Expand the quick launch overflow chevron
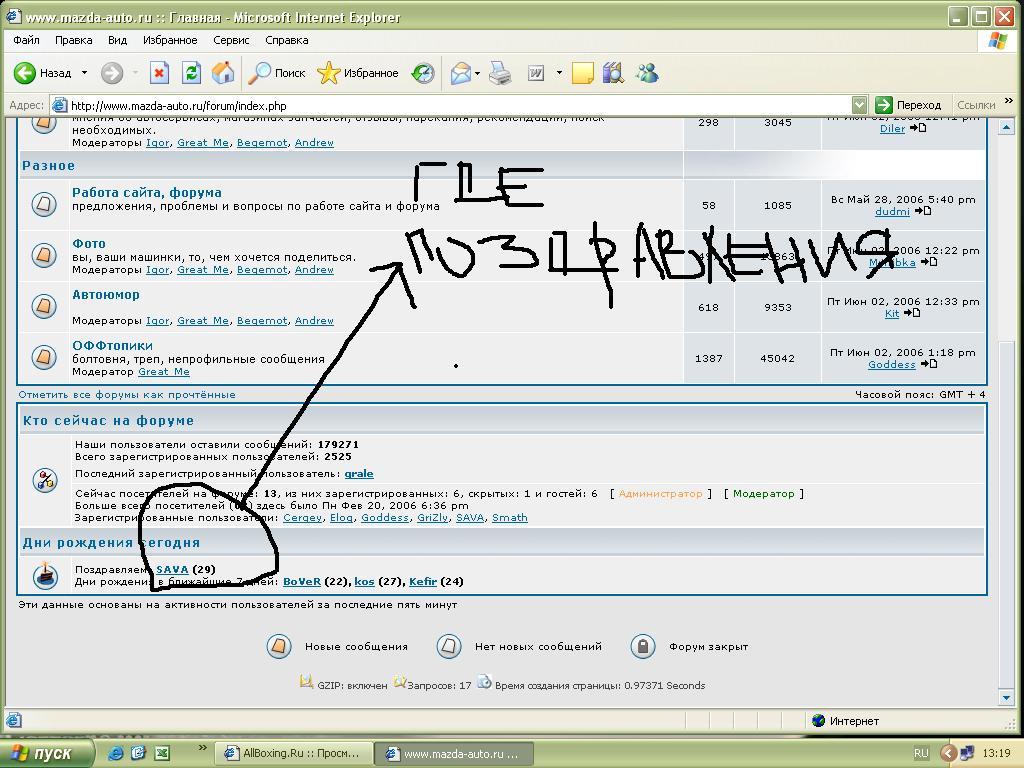The height and width of the screenshot is (768, 1024). tap(202, 748)
